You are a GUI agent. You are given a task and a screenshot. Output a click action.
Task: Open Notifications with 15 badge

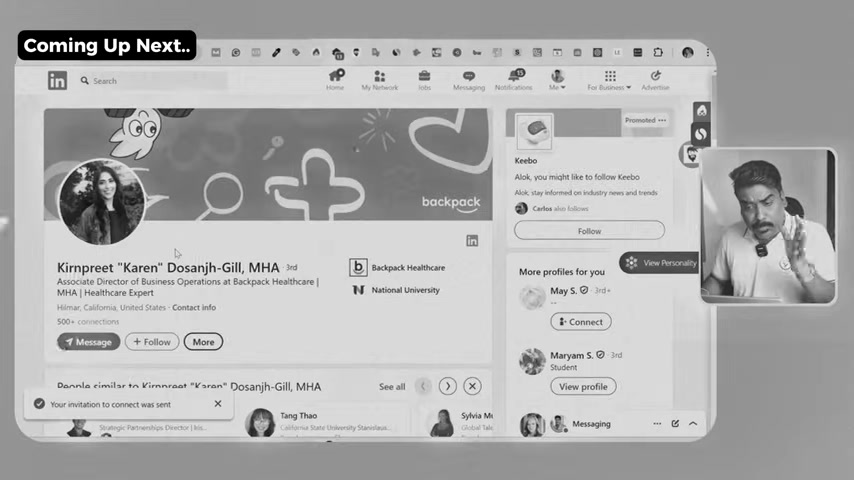pos(514,80)
